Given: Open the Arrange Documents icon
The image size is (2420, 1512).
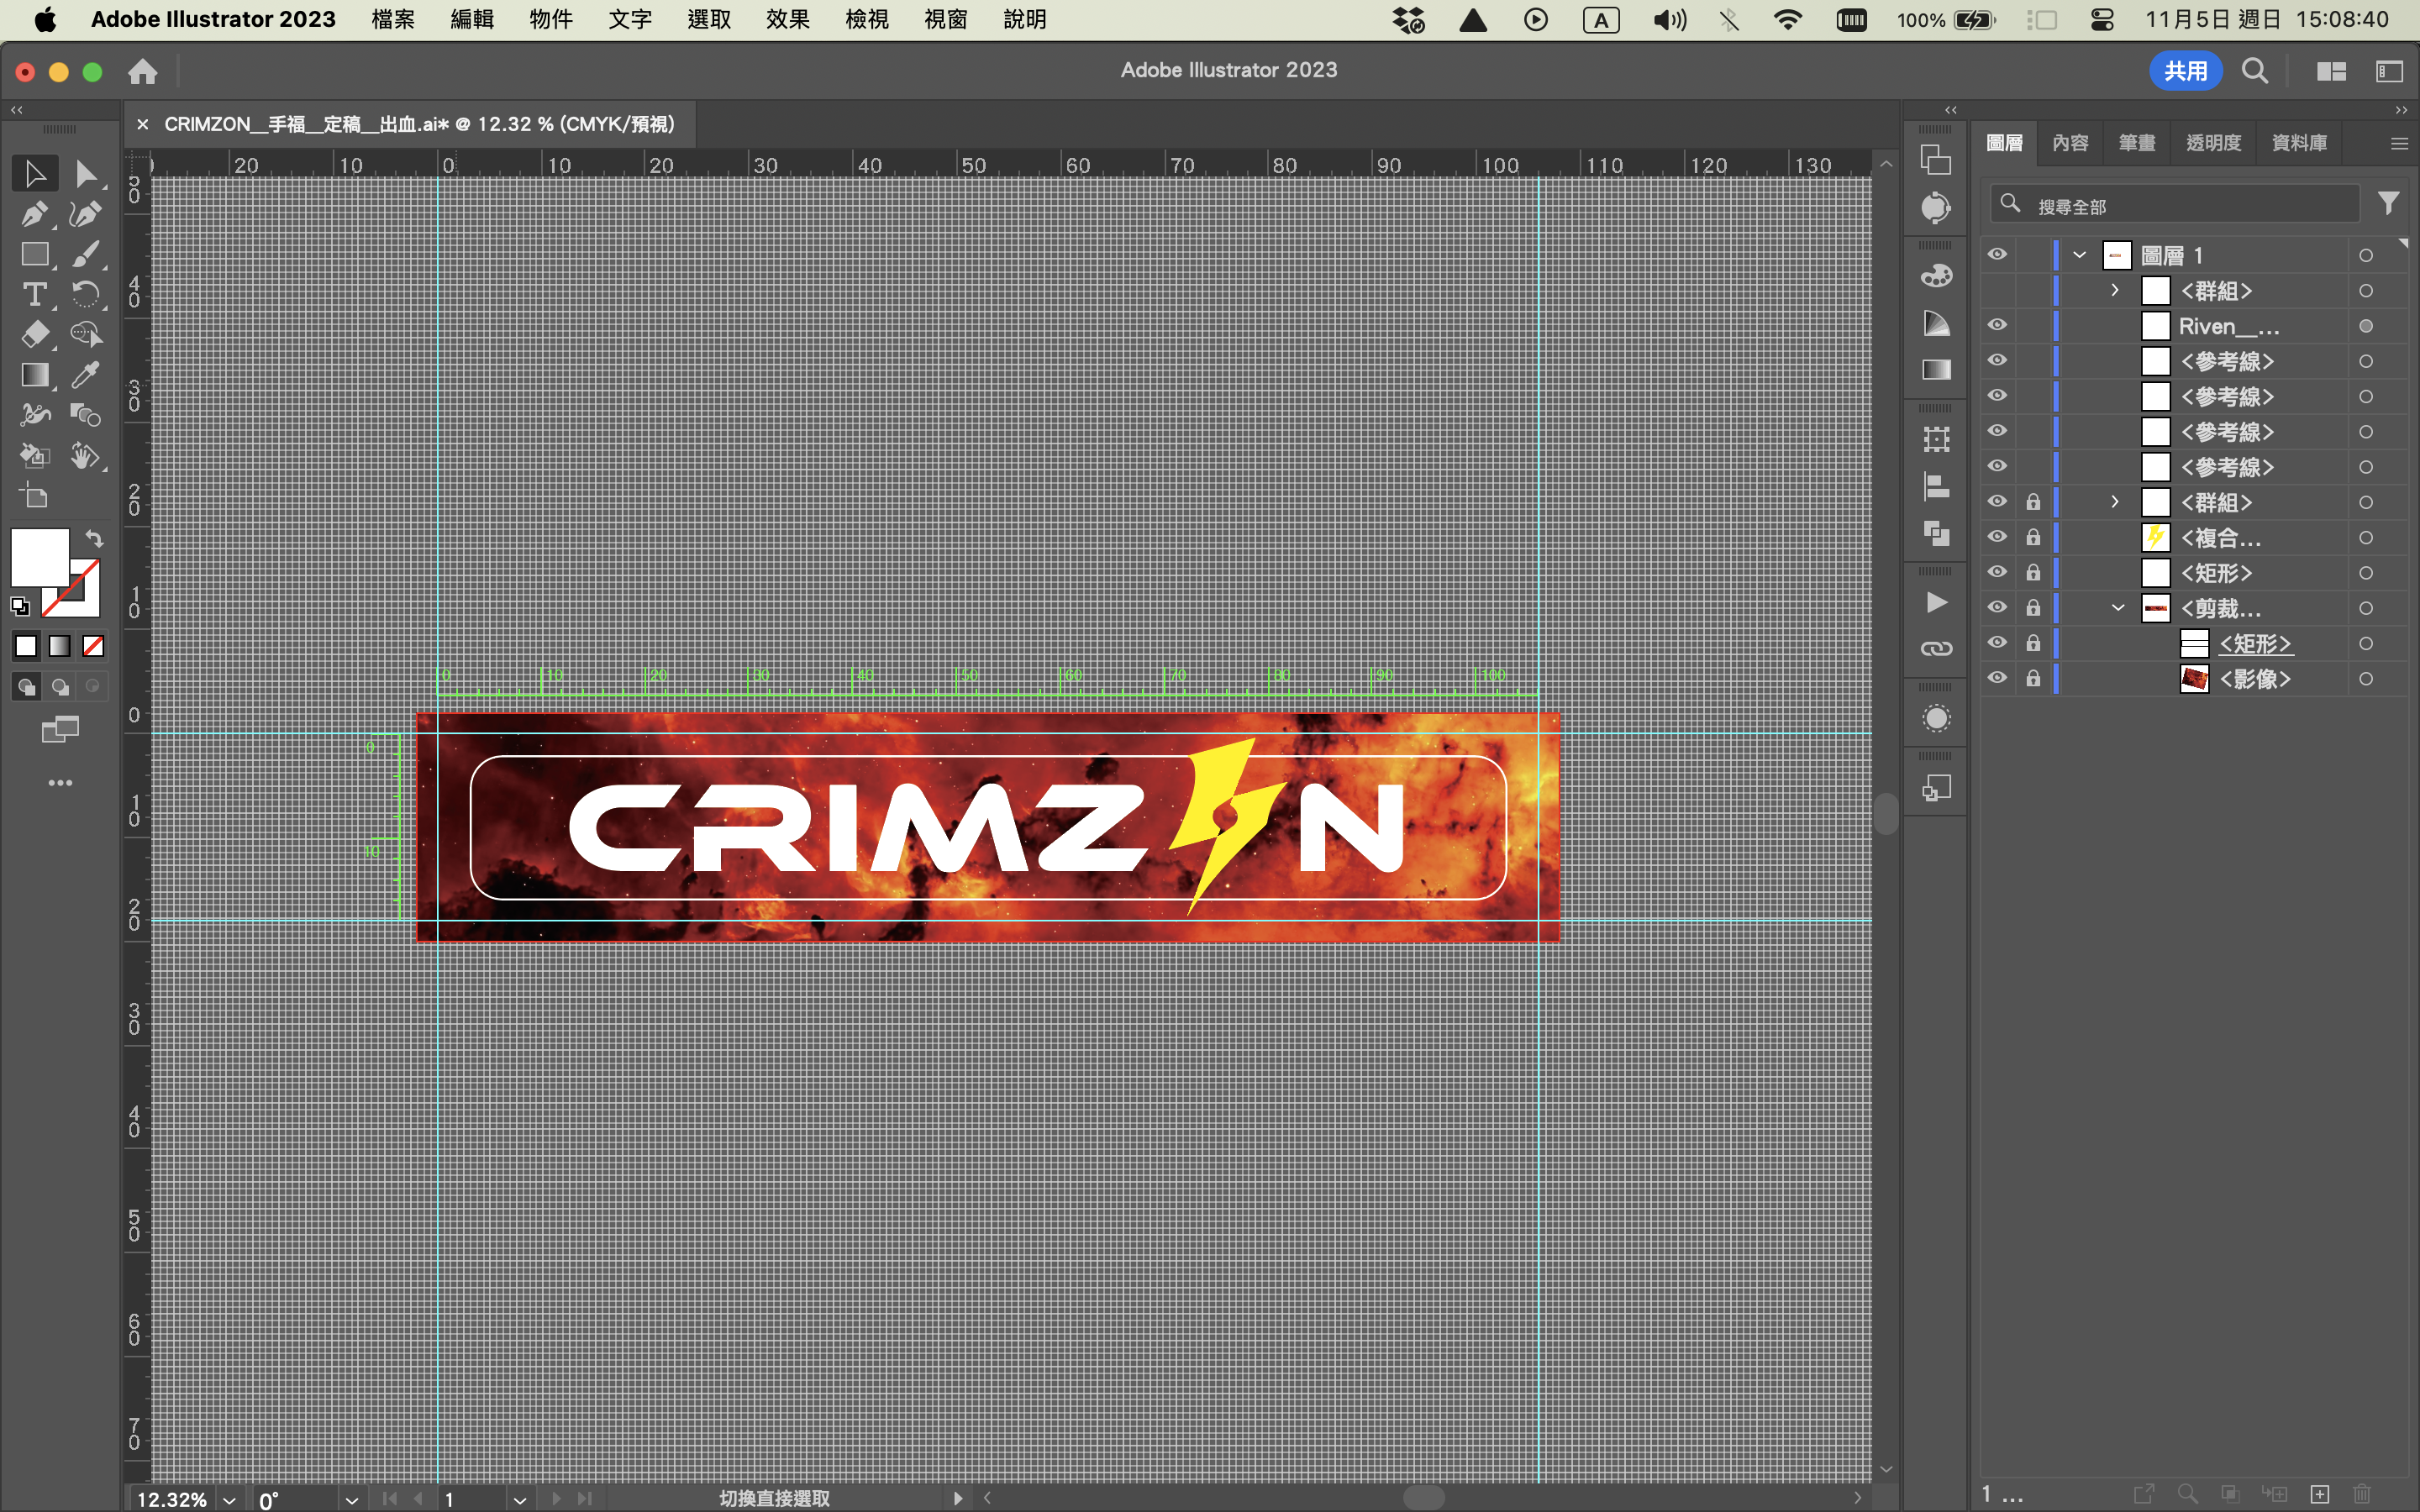Looking at the screenshot, I should click(x=2331, y=71).
